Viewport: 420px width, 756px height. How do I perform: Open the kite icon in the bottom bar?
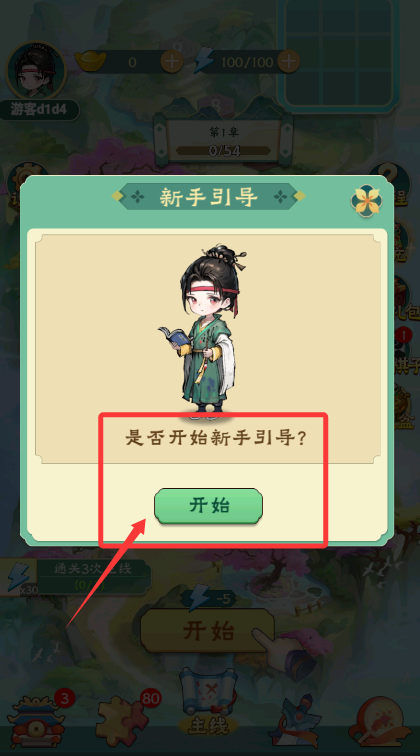pyautogui.click(x=295, y=723)
